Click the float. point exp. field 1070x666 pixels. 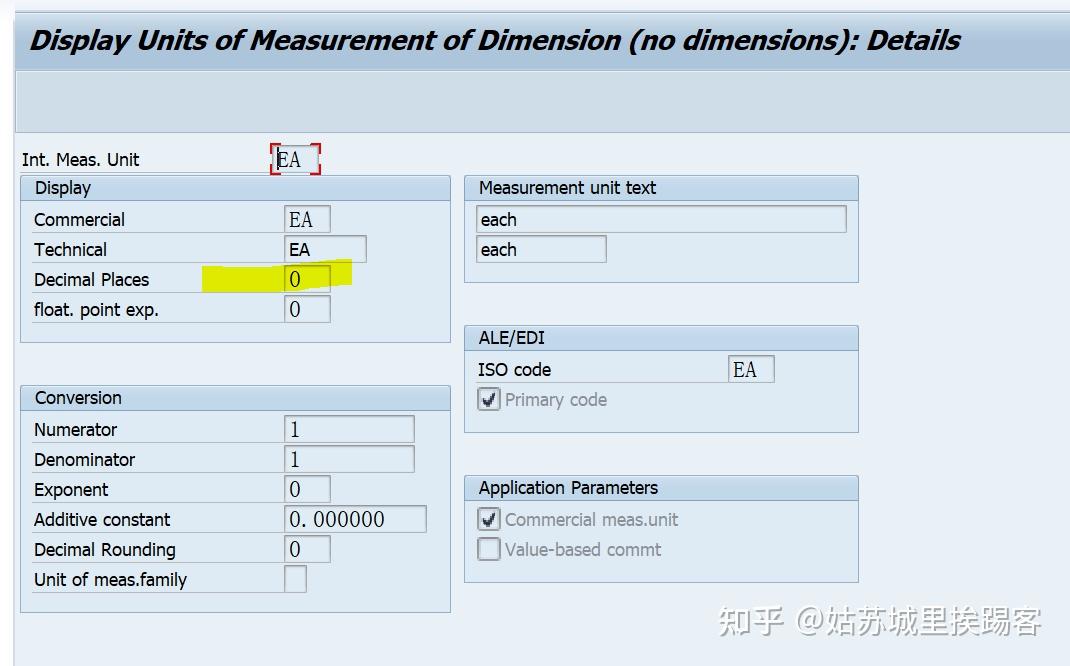tap(306, 310)
